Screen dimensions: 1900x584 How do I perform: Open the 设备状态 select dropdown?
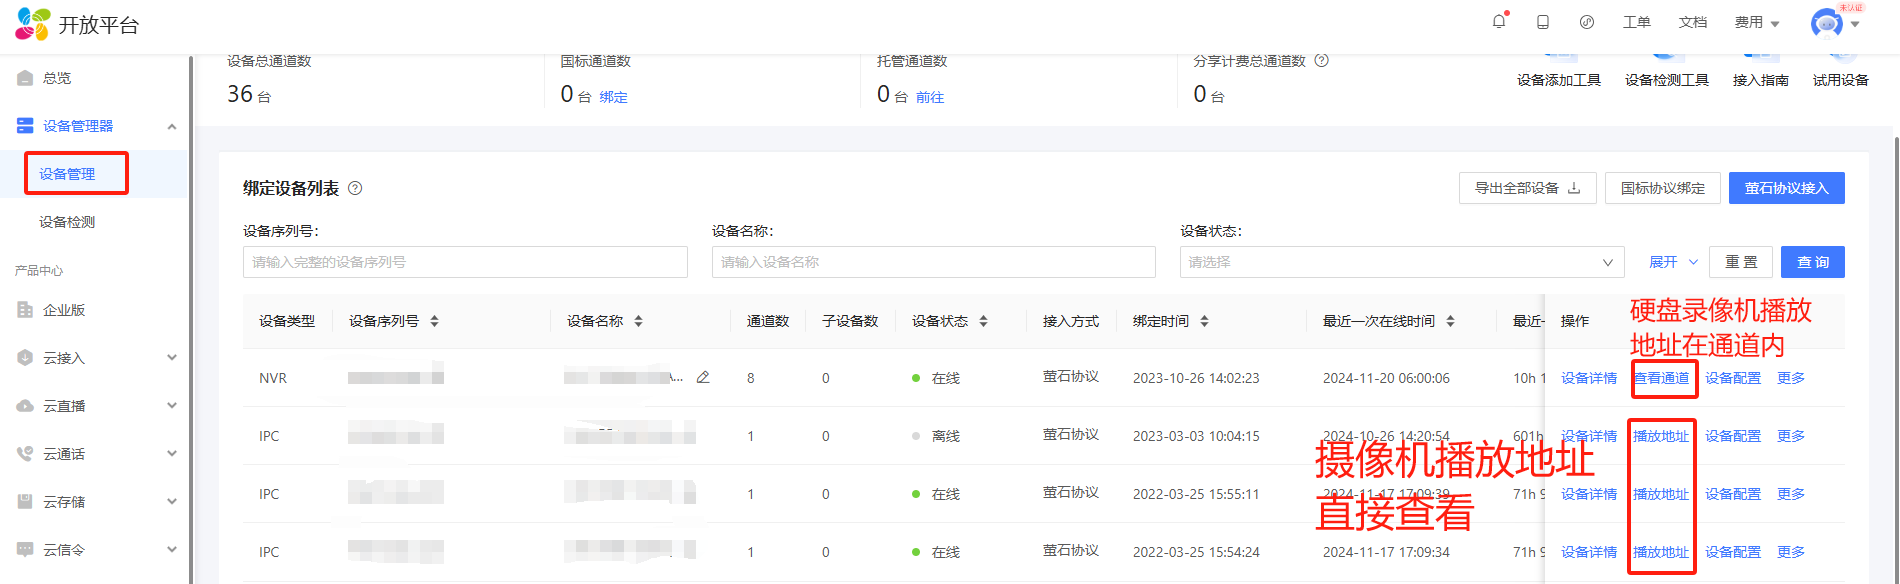point(1401,262)
